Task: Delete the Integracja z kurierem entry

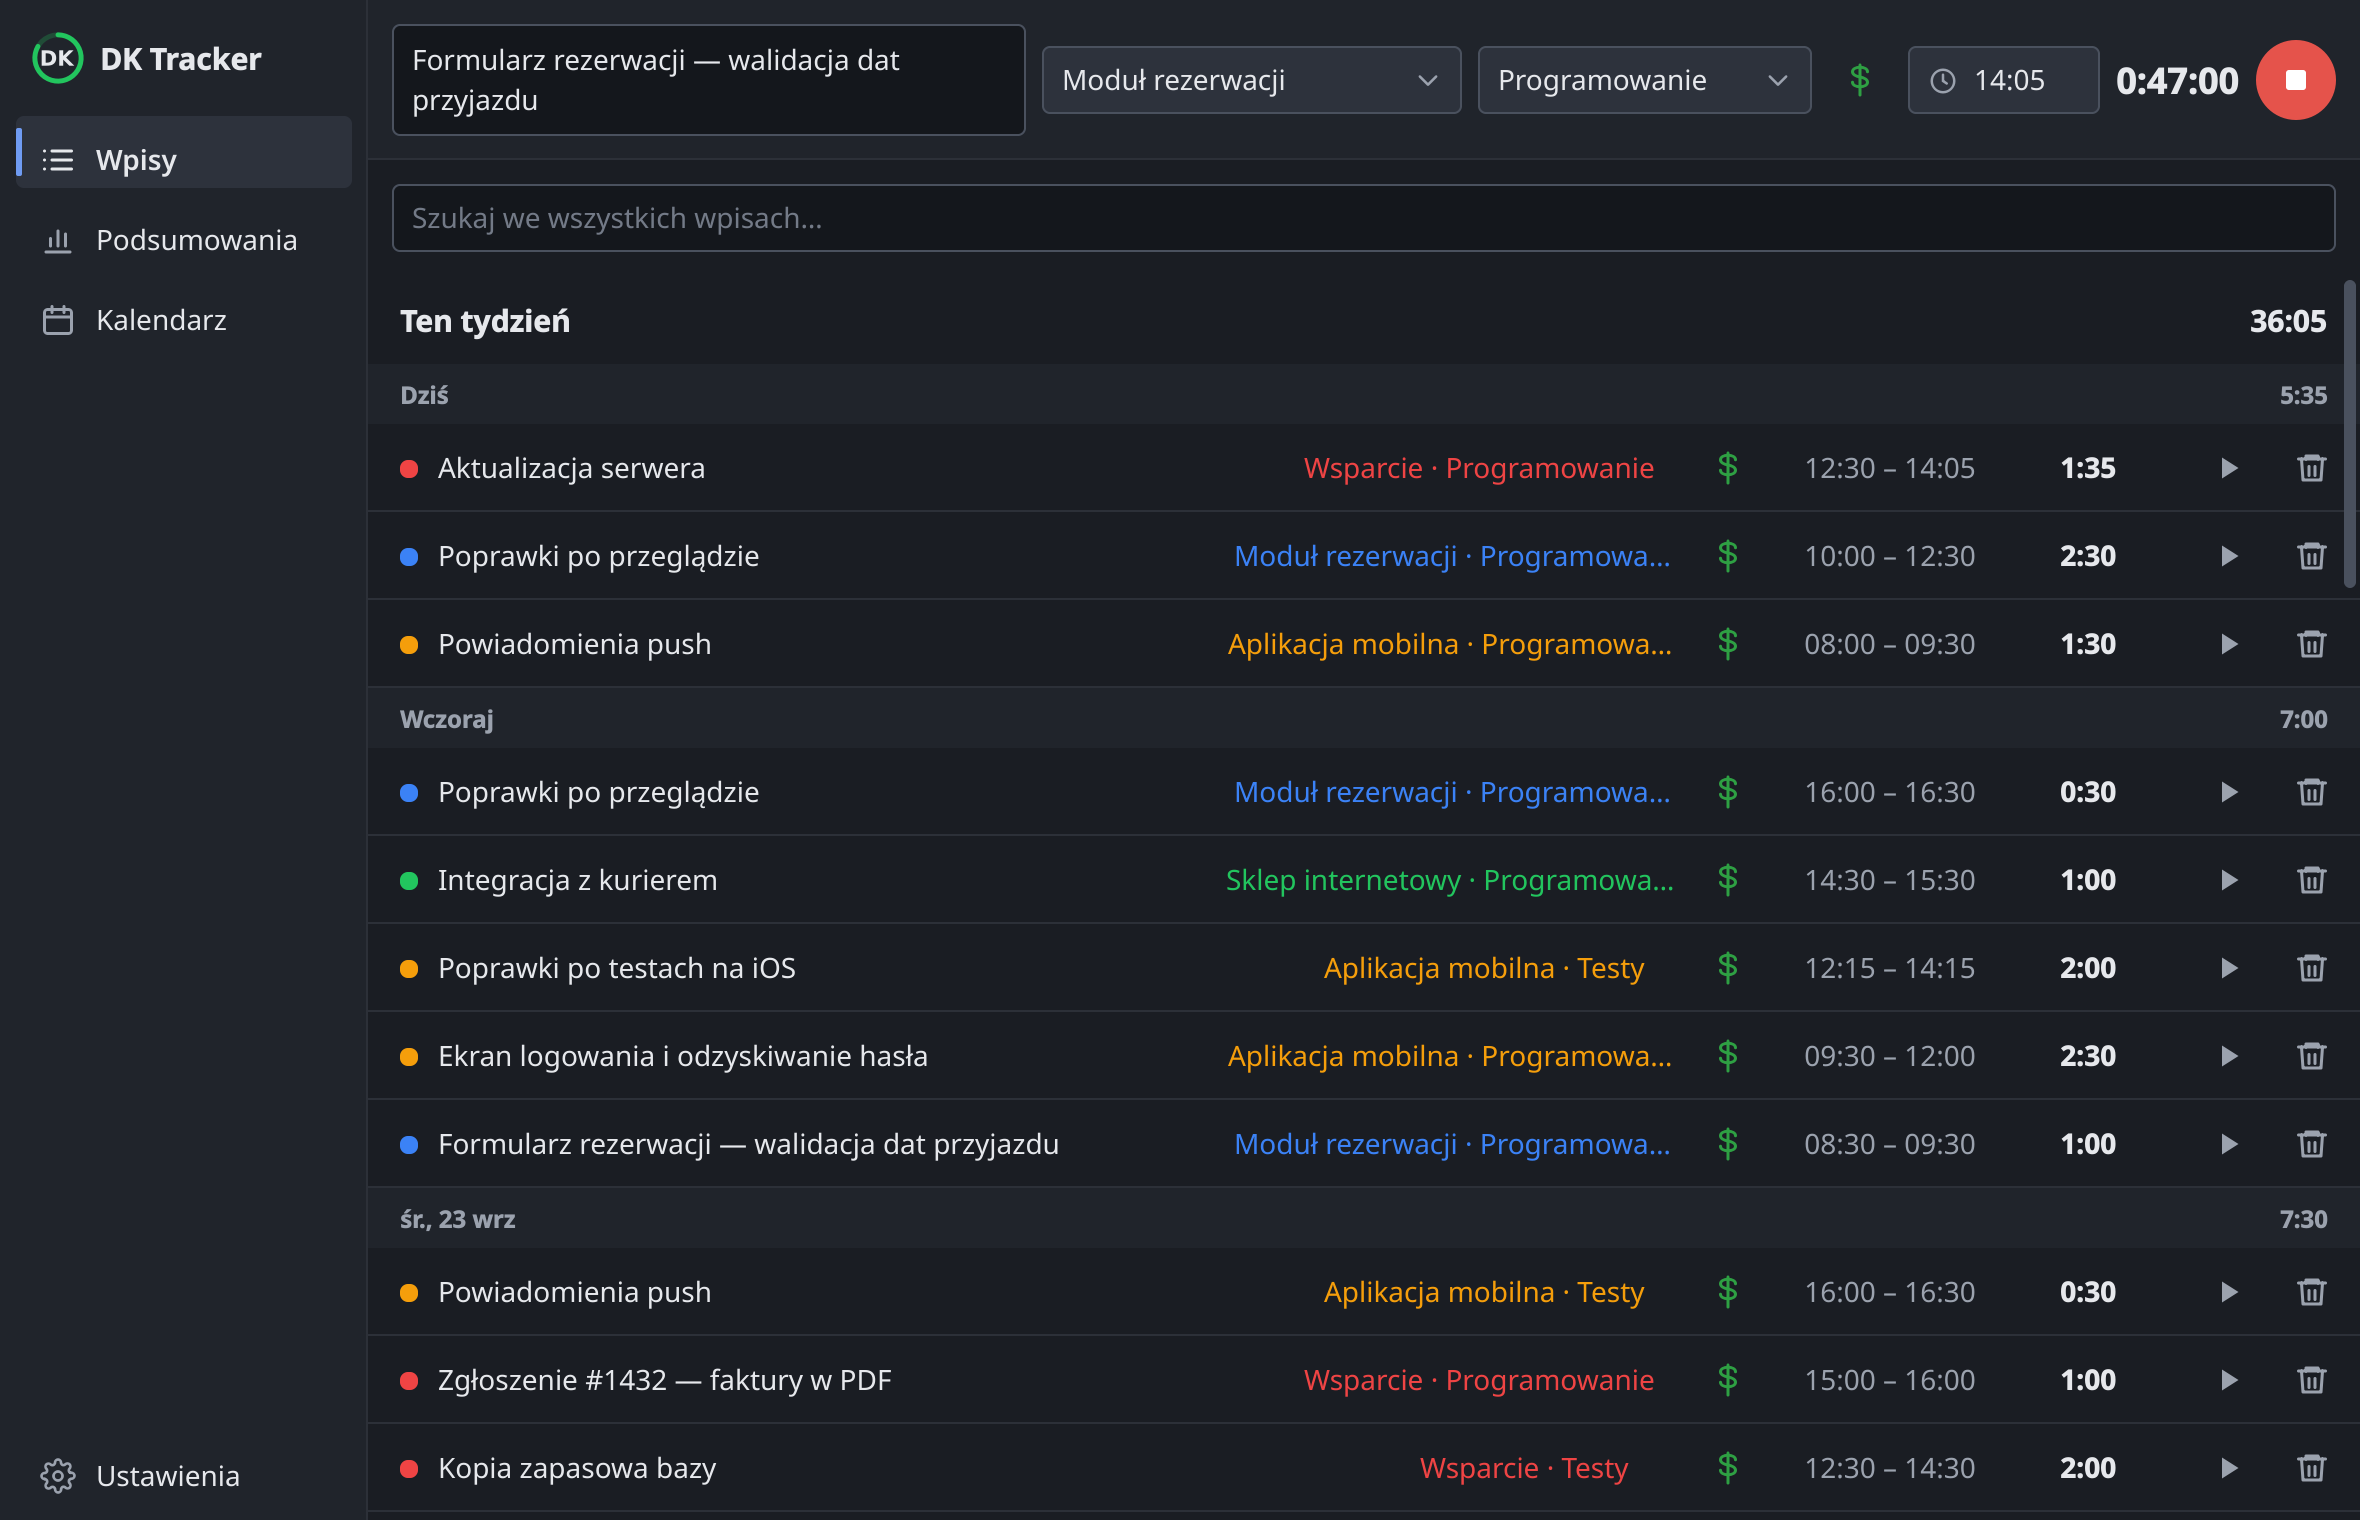Action: [2311, 880]
